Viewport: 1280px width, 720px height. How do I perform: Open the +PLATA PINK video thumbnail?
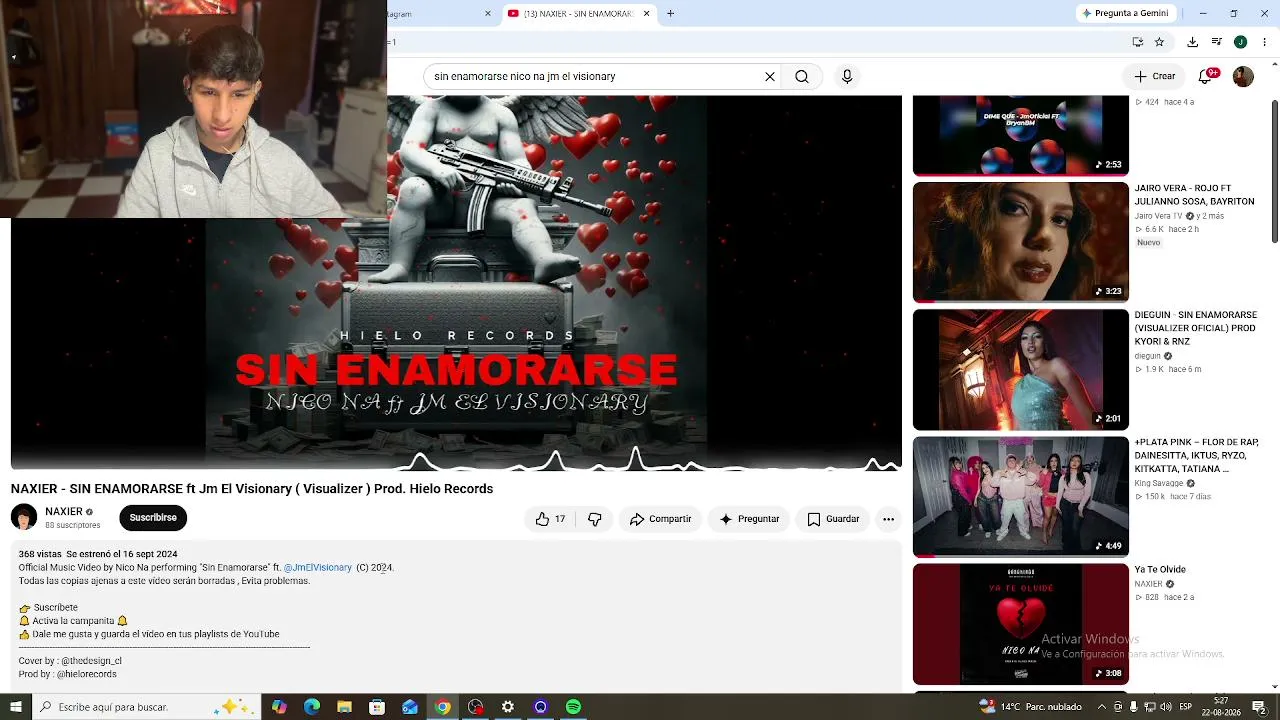pyautogui.click(x=1020, y=496)
